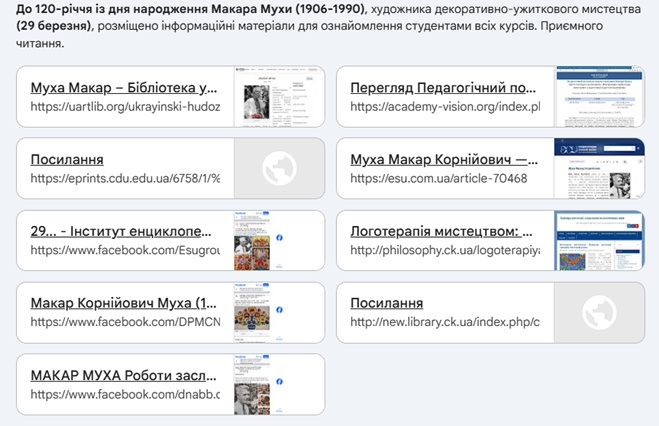The height and width of the screenshot is (426, 659).
Task: Click Facebook badge on the Інститут енциклопе… preview
Action: (x=277, y=239)
